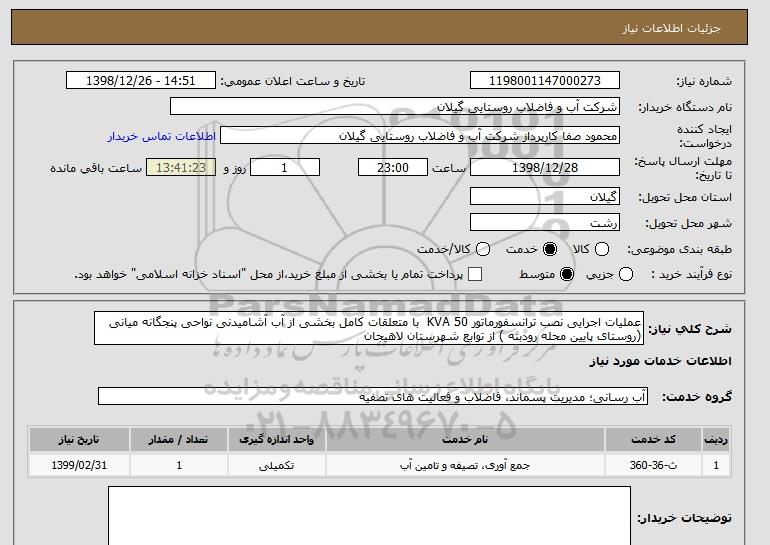The width and height of the screenshot is (770, 545).
Task: Click the ساعت باقی مانده label
Action: click(x=96, y=168)
